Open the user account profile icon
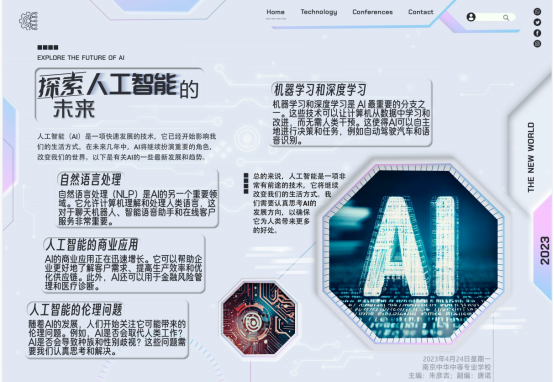This screenshot has height=382, width=554. (471, 17)
